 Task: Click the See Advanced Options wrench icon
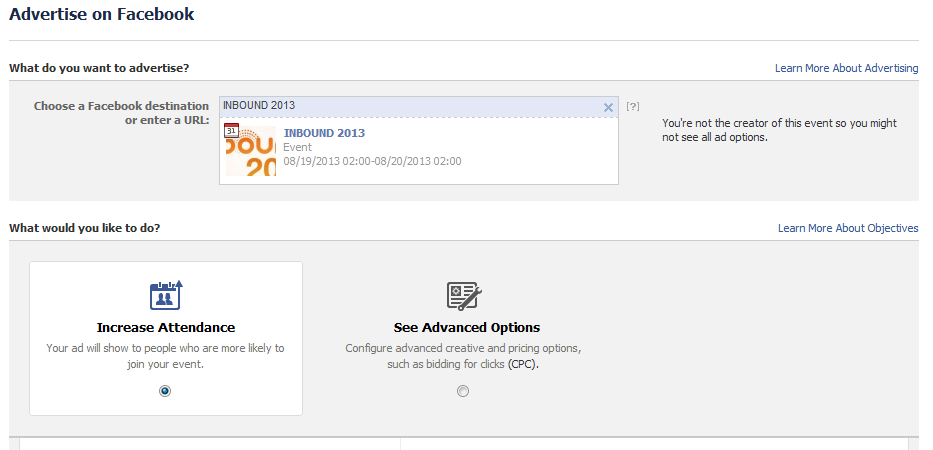tap(464, 296)
